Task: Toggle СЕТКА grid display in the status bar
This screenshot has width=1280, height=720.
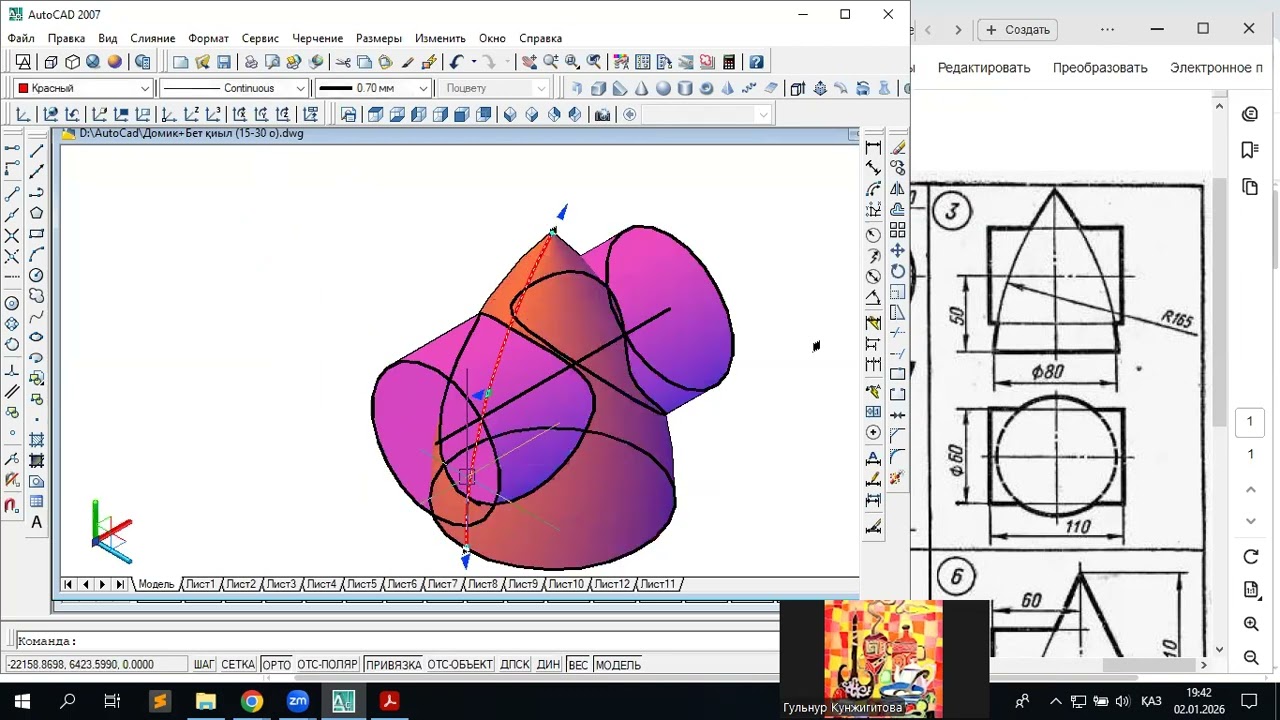Action: click(238, 665)
